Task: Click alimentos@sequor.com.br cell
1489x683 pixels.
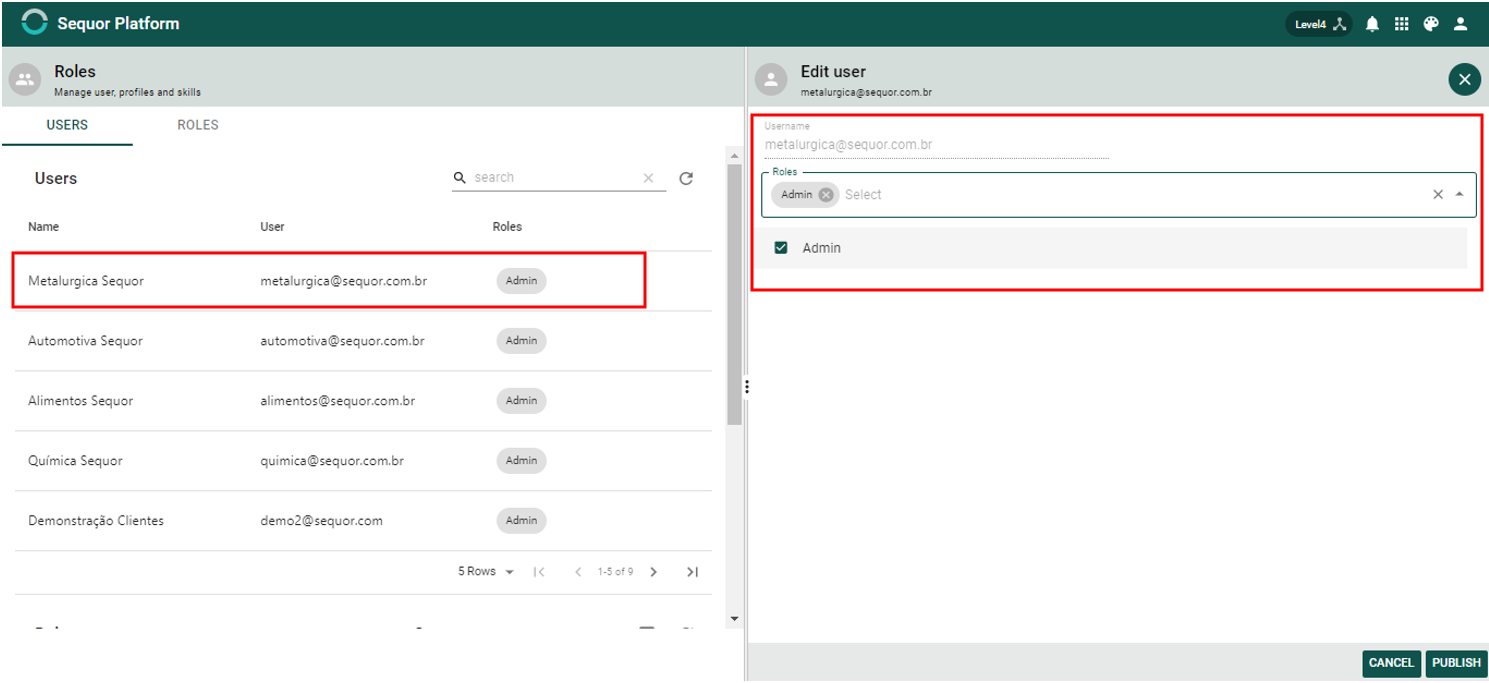Action: pyautogui.click(x=338, y=401)
